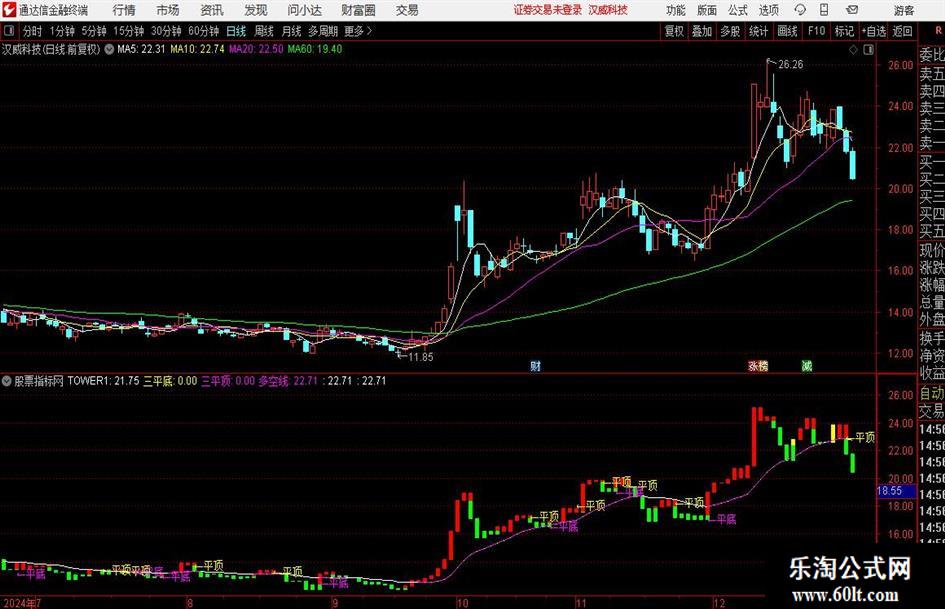
Task: Switch to the 1分钟 period tab
Action: coord(62,31)
